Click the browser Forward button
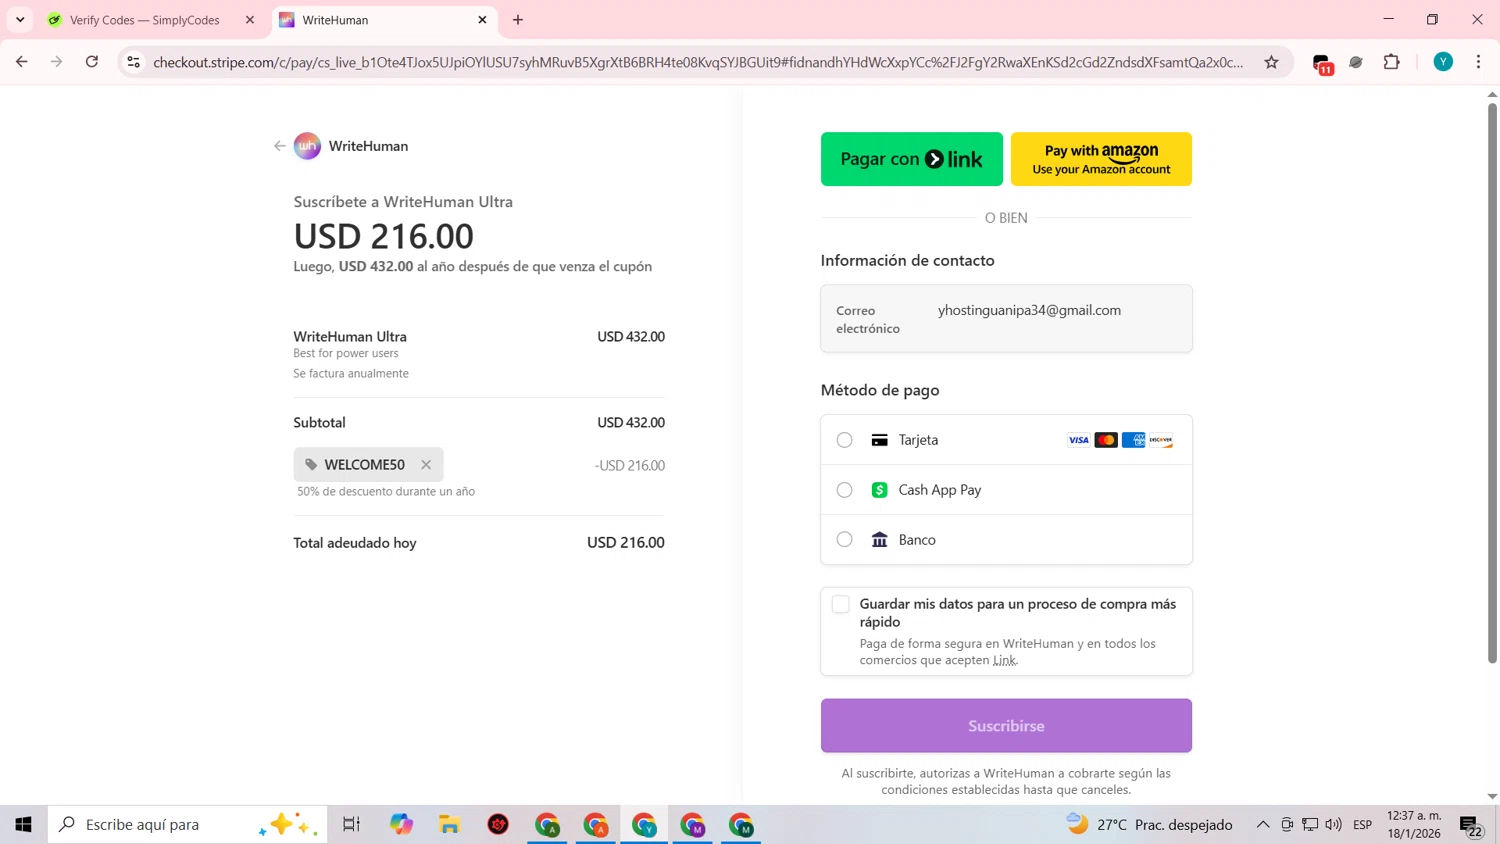1500x844 pixels. pos(57,62)
